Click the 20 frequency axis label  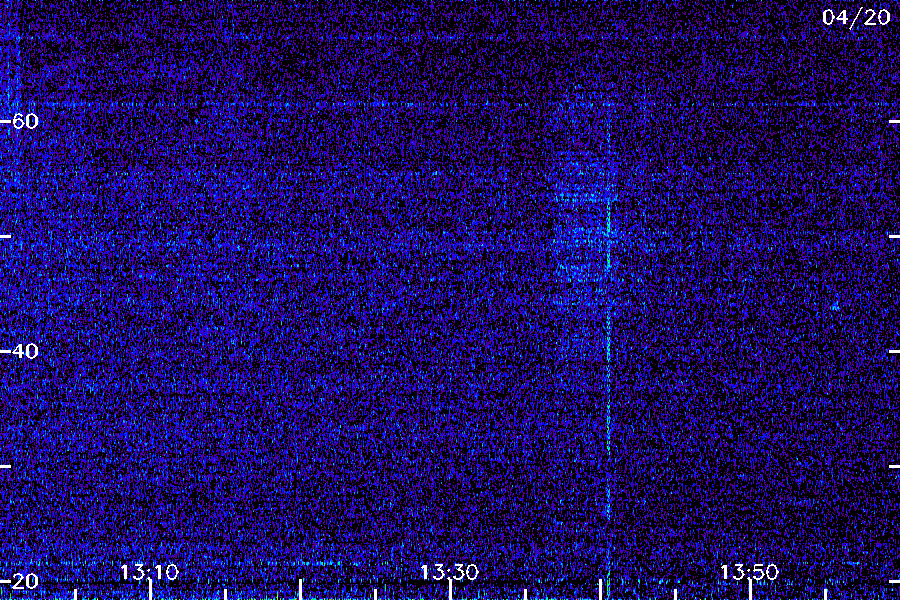point(25,581)
